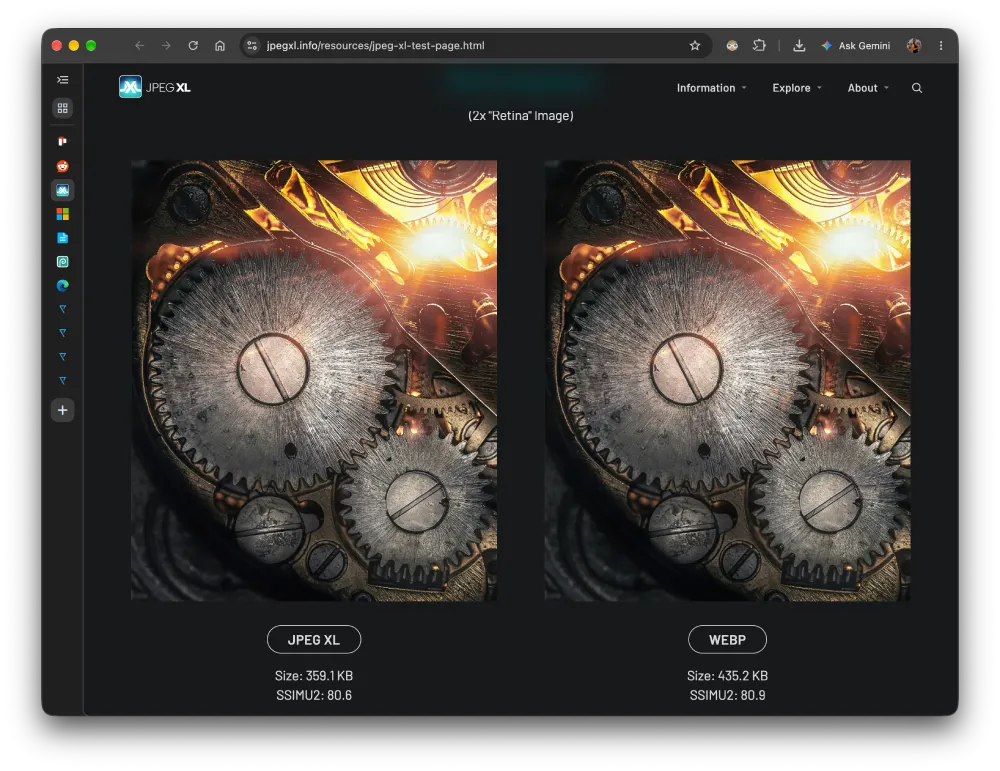Click the JPEG XL format button

click(x=314, y=640)
